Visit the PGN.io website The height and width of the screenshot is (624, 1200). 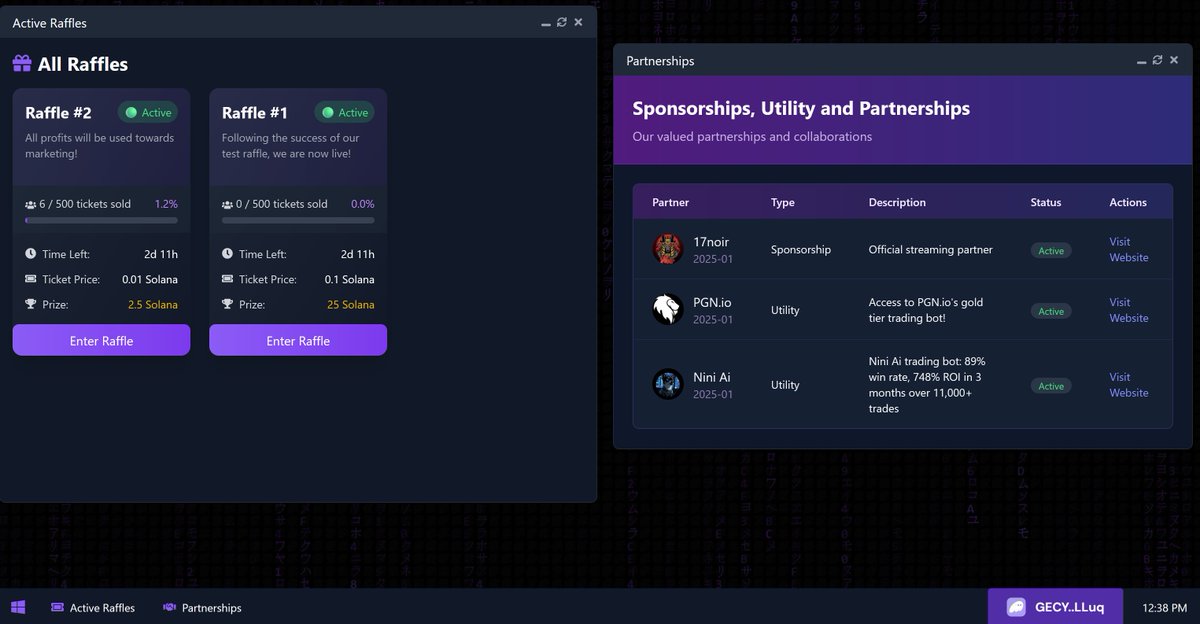pyautogui.click(x=1129, y=309)
